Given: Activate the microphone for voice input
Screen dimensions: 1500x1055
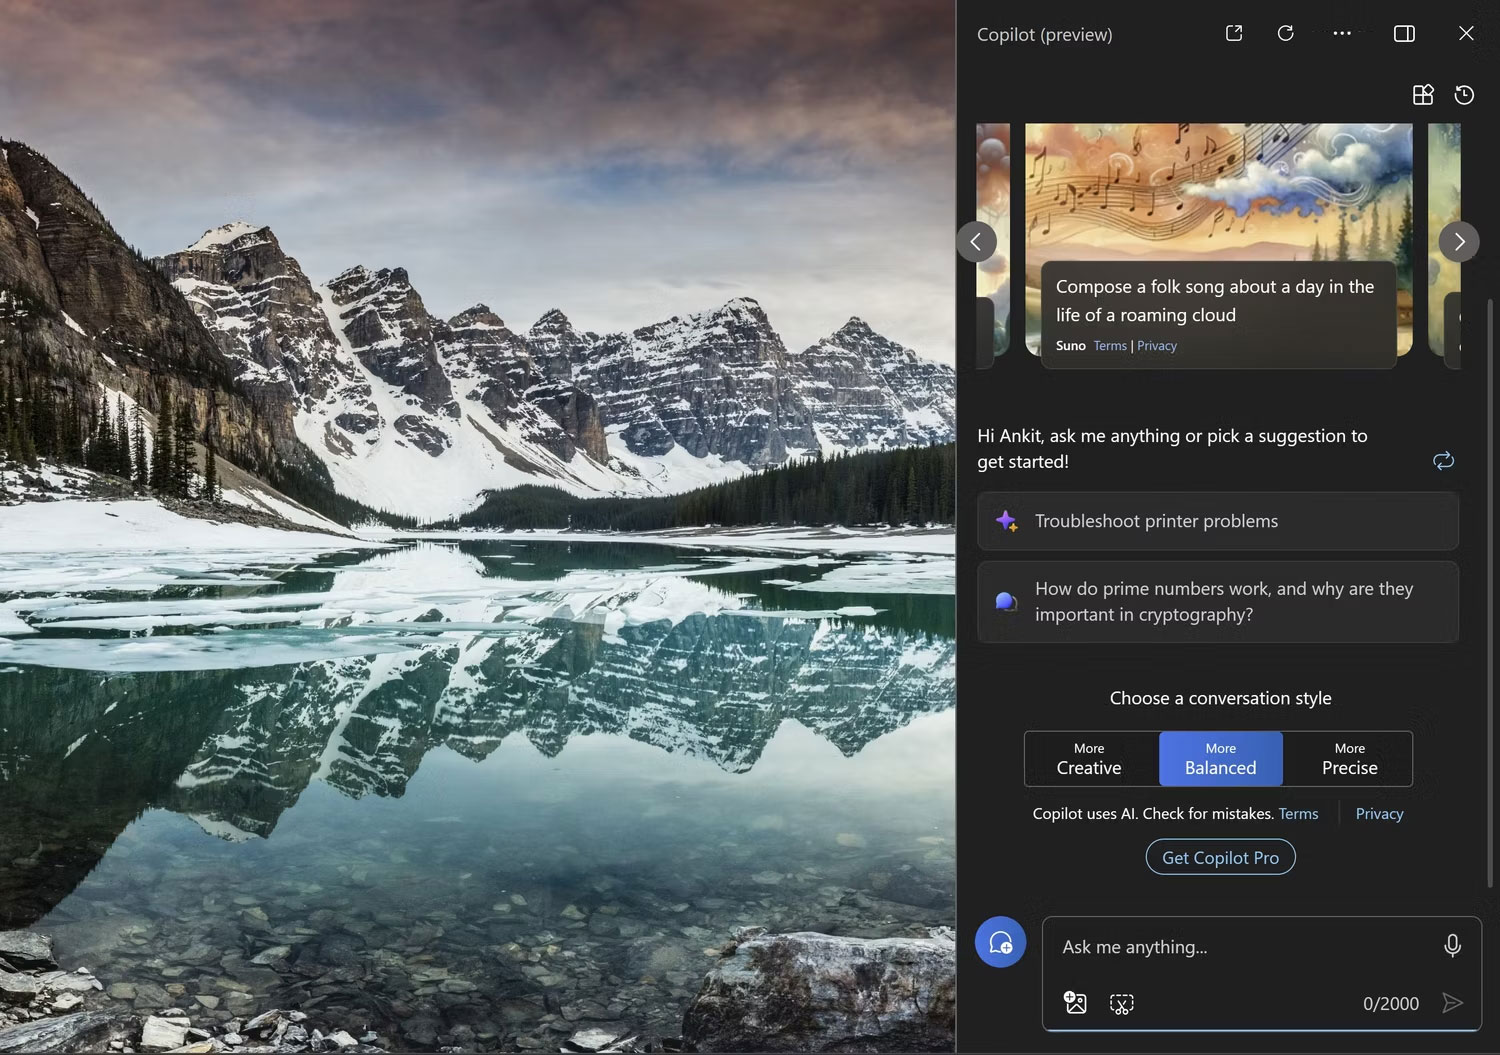Looking at the screenshot, I should coord(1452,945).
